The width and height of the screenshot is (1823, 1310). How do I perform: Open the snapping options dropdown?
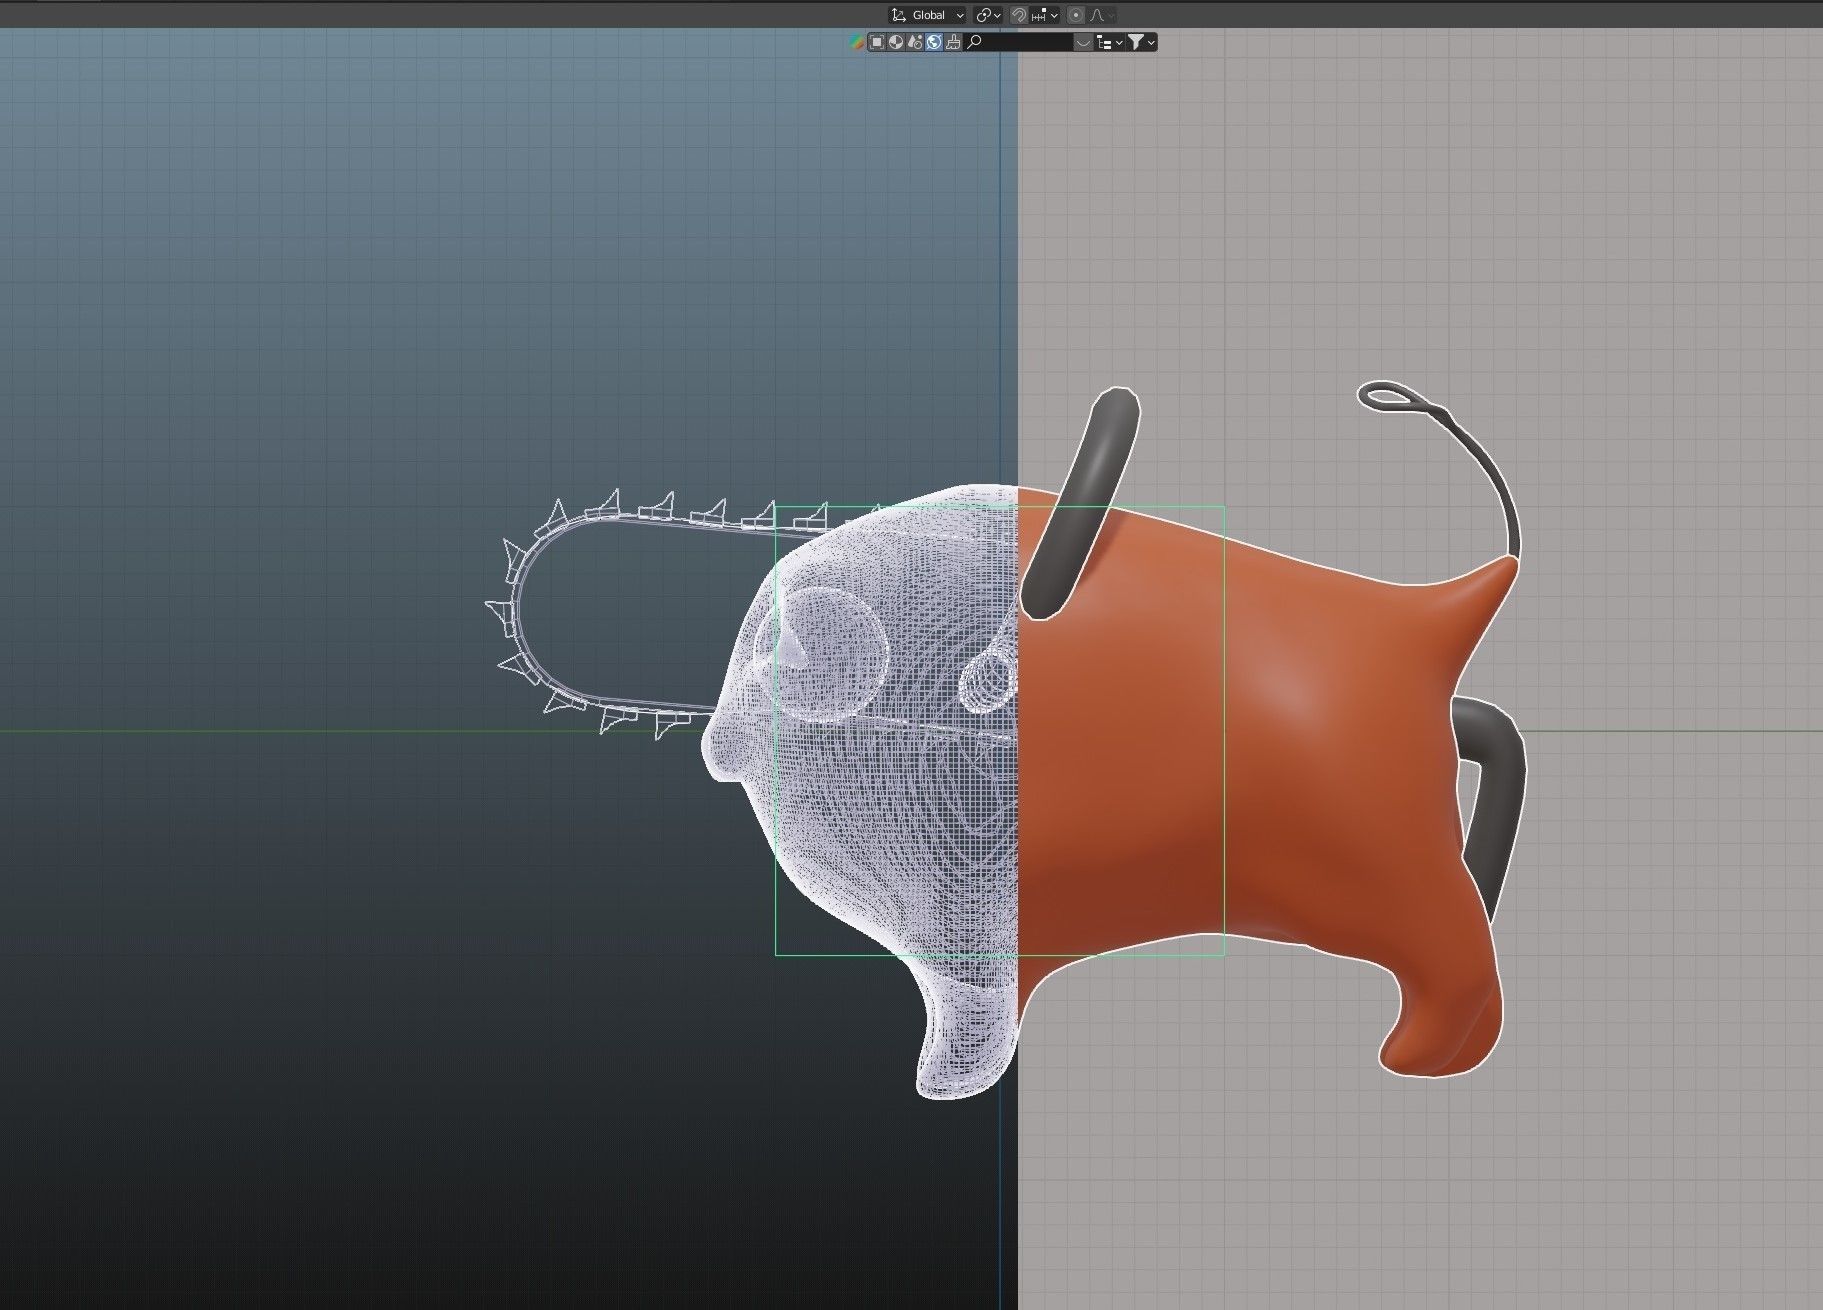point(1044,15)
